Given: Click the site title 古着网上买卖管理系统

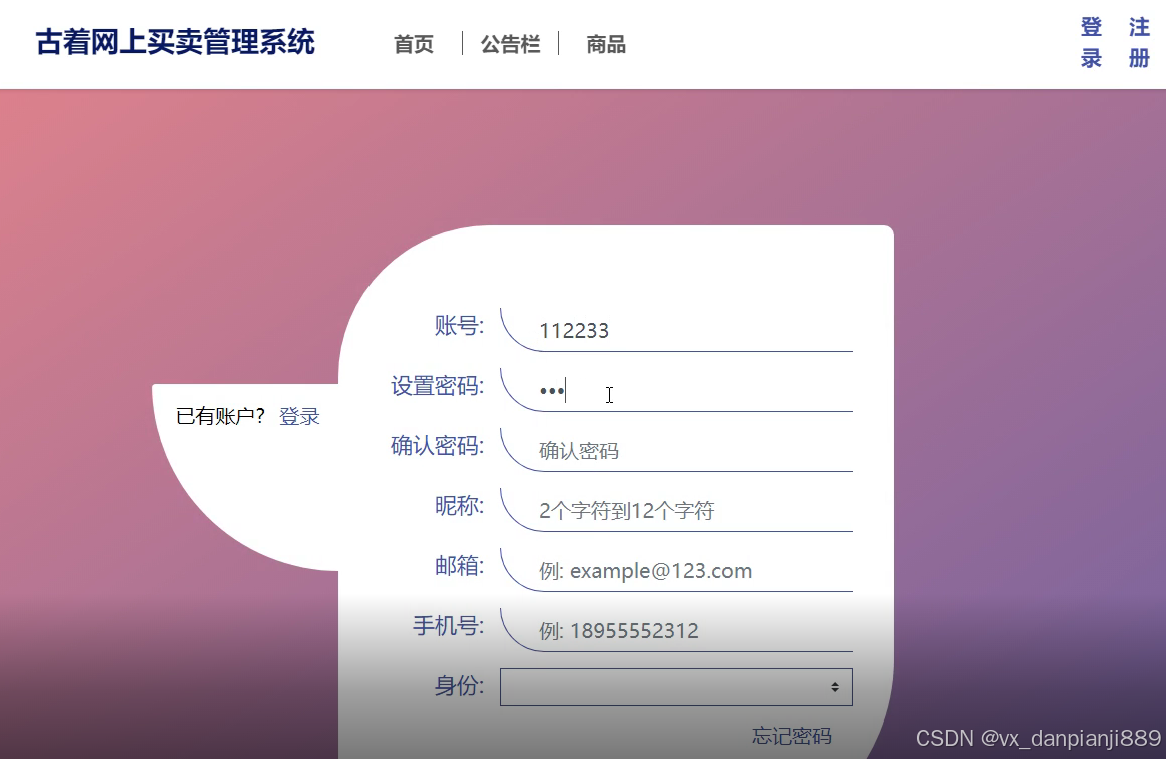Looking at the screenshot, I should (175, 42).
